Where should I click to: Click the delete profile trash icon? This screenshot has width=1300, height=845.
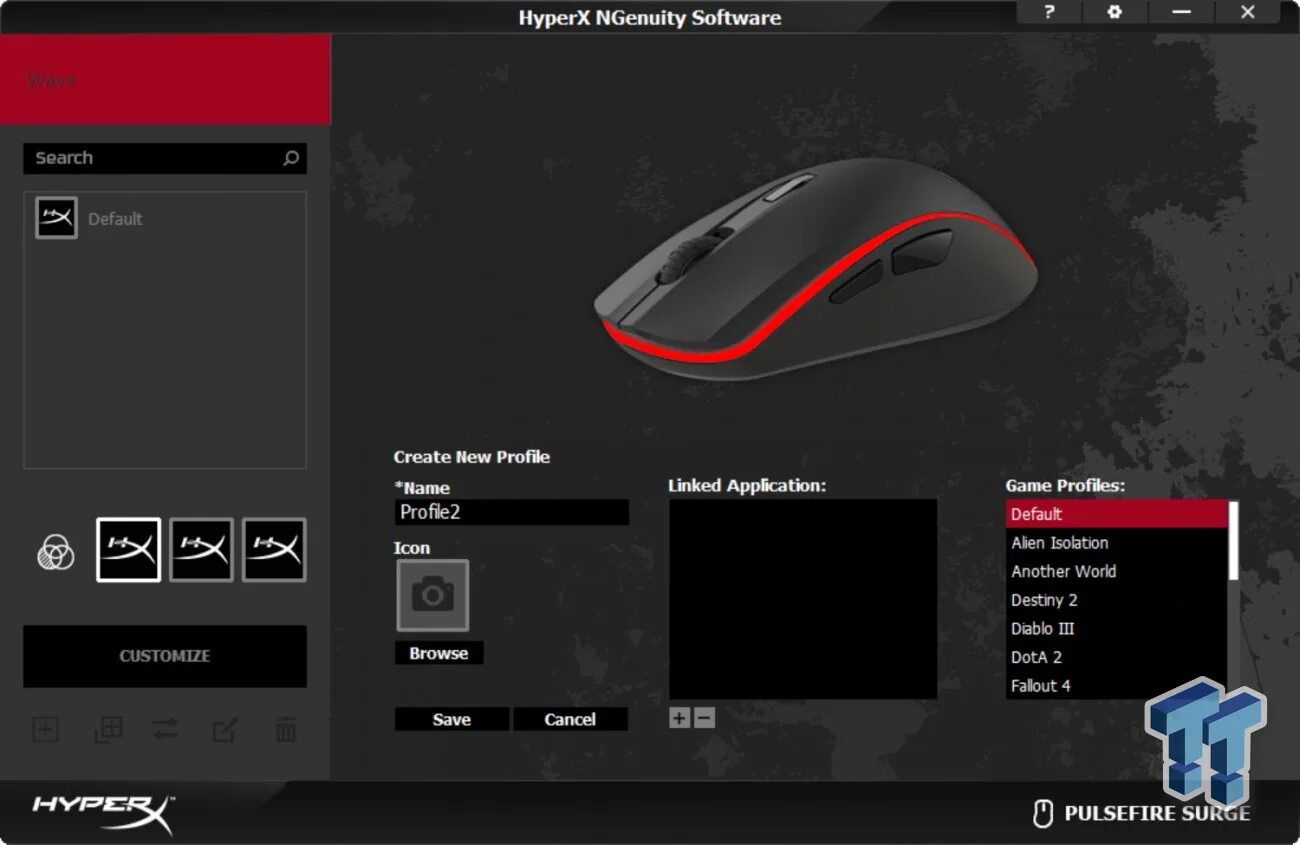pos(286,729)
